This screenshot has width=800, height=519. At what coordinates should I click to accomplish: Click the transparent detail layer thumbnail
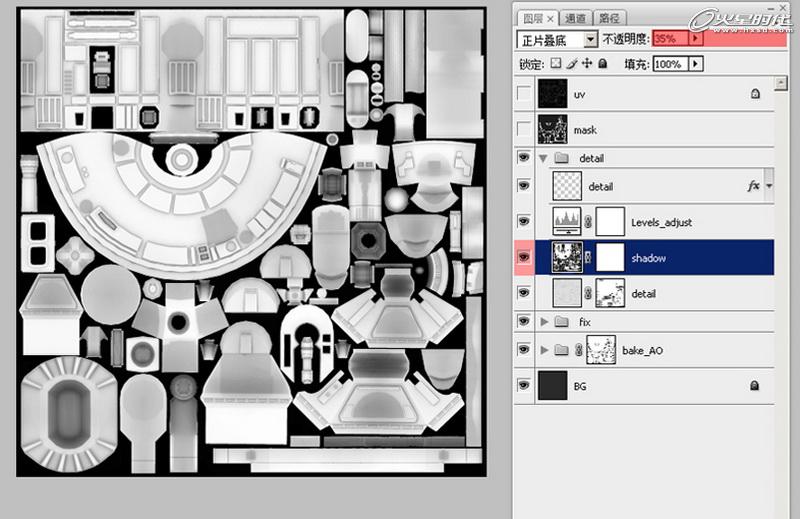pyautogui.click(x=567, y=186)
